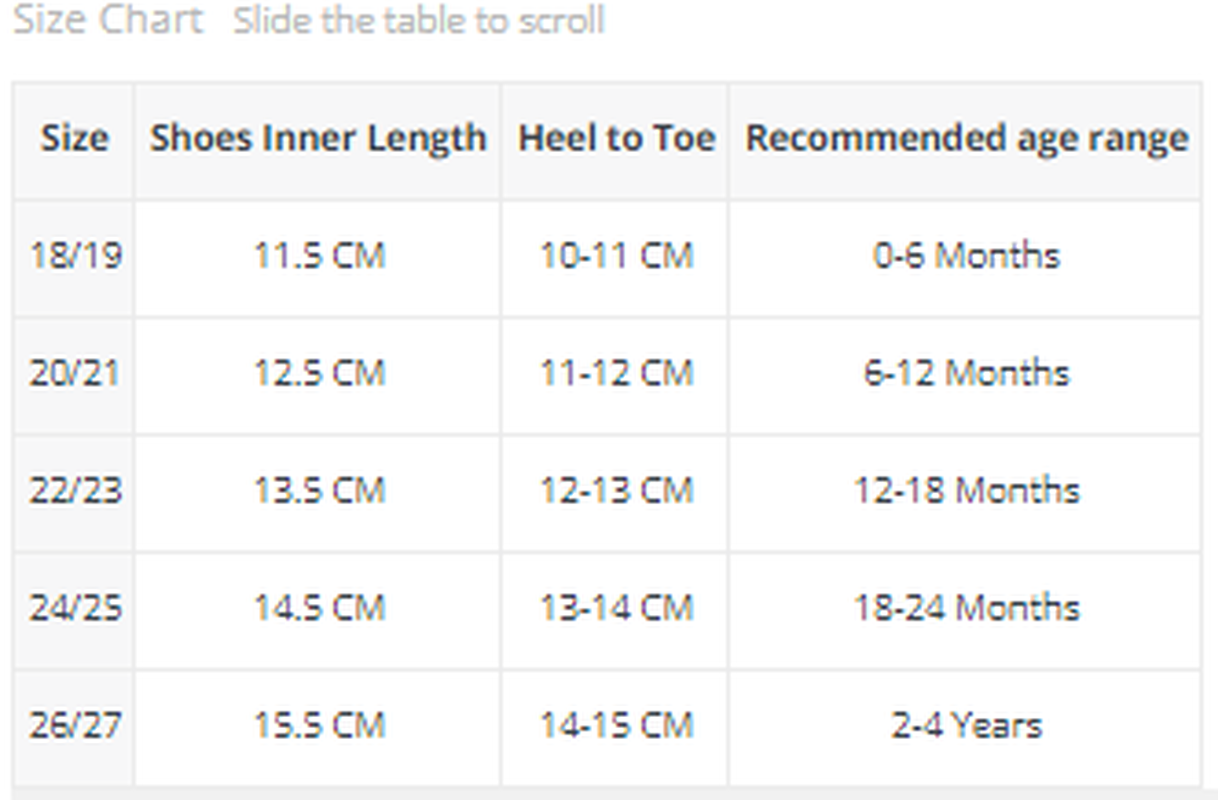Image resolution: width=1218 pixels, height=800 pixels.
Task: Click the 15.5 CM inner length cell
Action: 318,725
